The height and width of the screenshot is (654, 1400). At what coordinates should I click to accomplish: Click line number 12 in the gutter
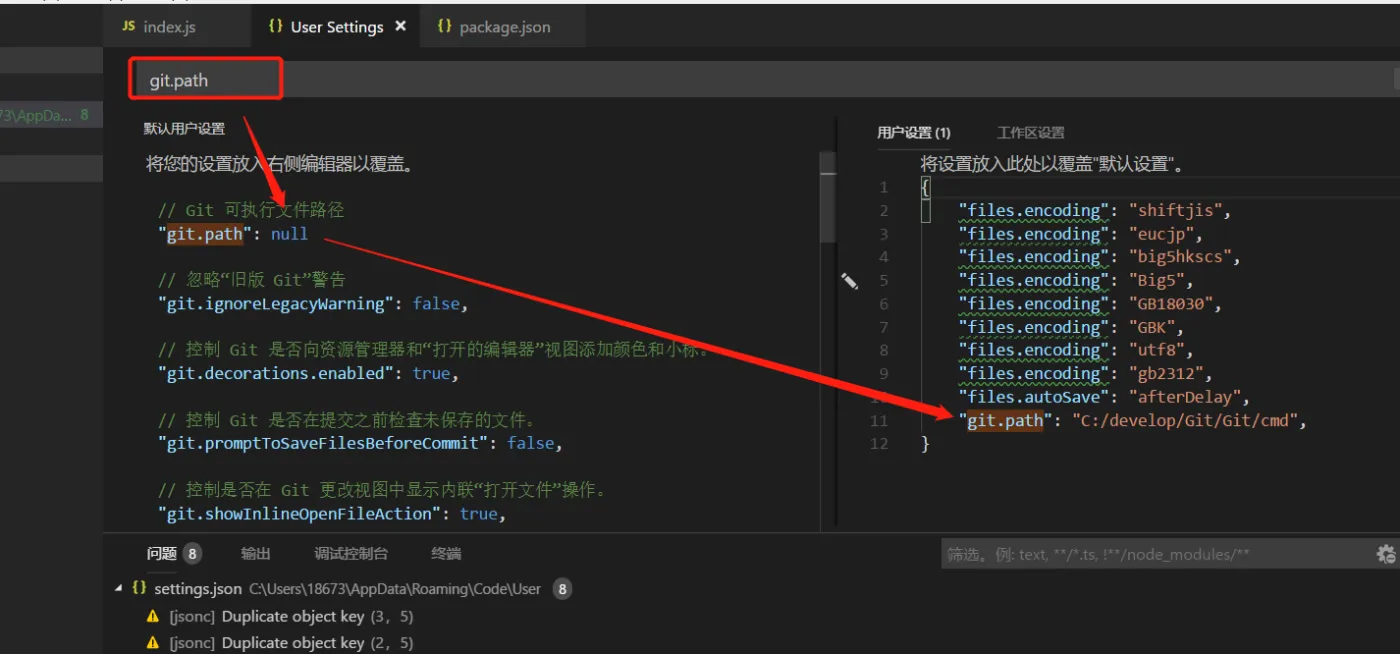coord(878,443)
